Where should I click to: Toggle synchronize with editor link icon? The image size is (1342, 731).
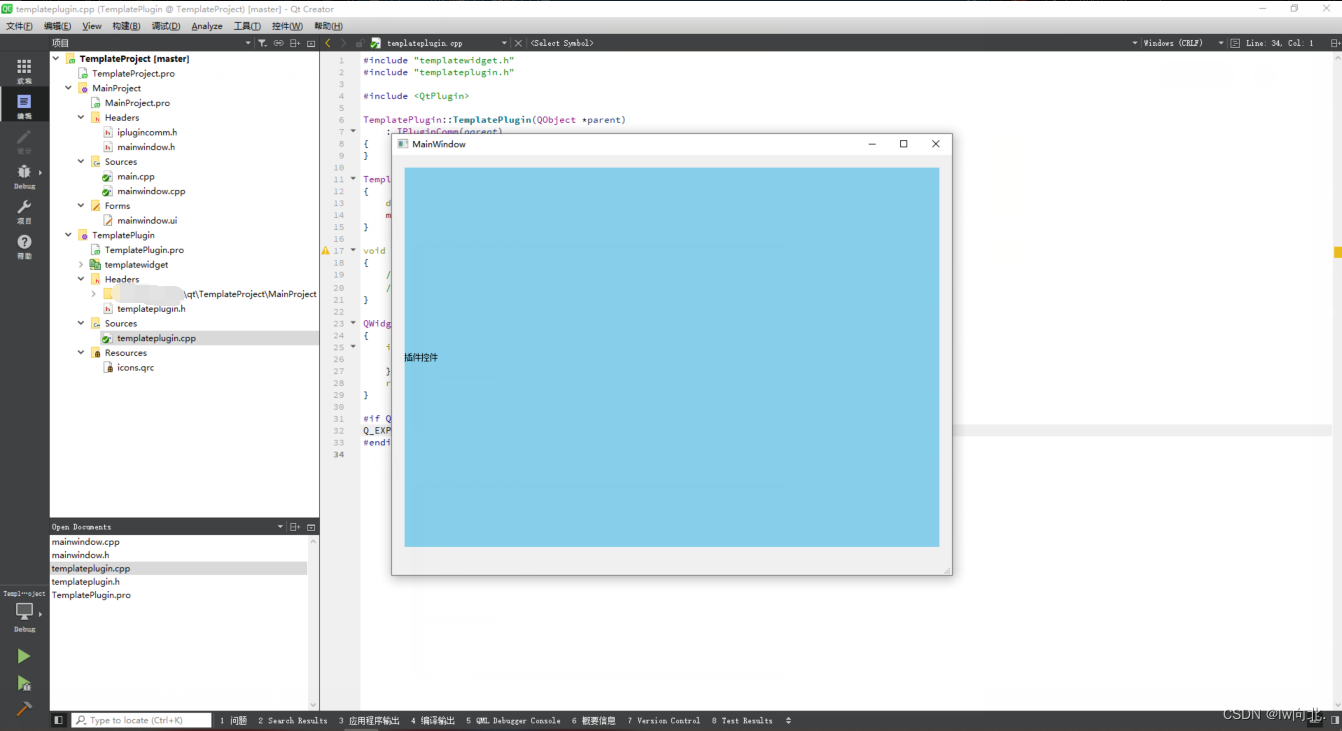[278, 43]
